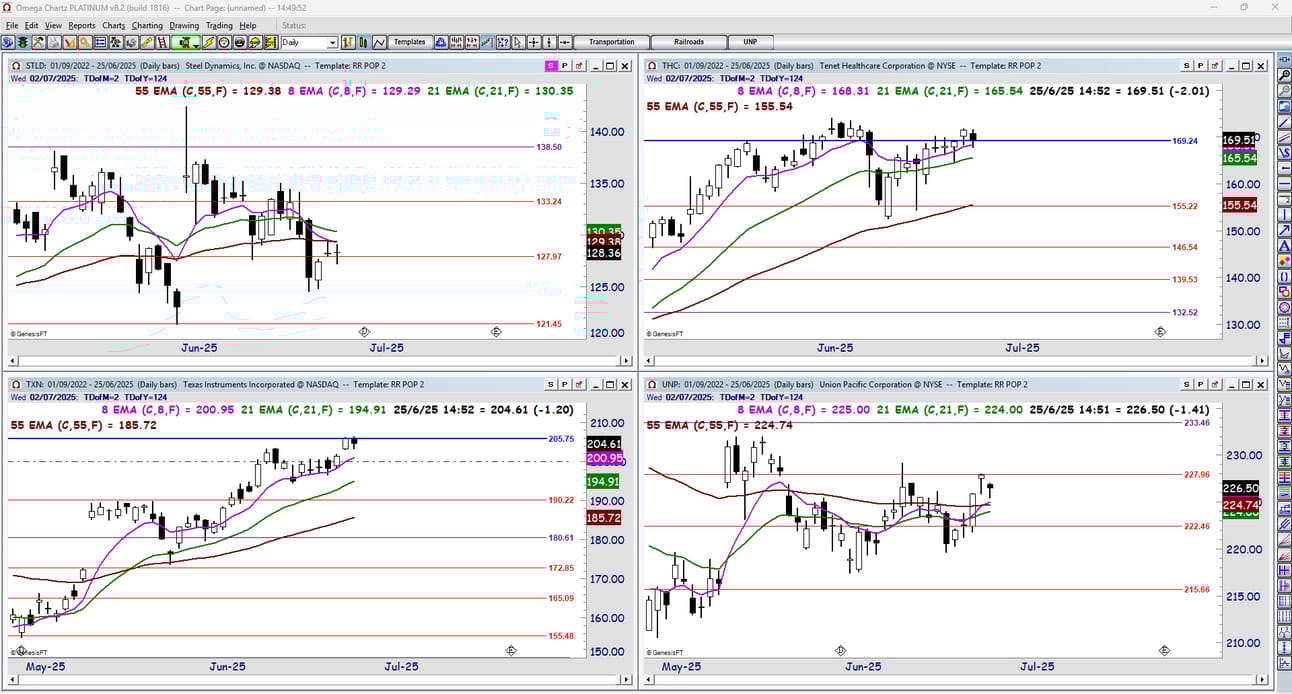Click the TXN chart scrollbar left arrow
This screenshot has width=1292, height=694.
[14, 678]
